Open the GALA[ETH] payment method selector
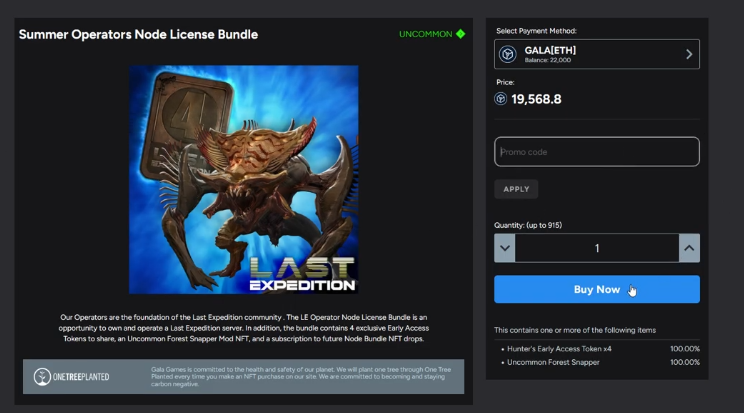Image resolution: width=744 pixels, height=413 pixels. [x=596, y=54]
